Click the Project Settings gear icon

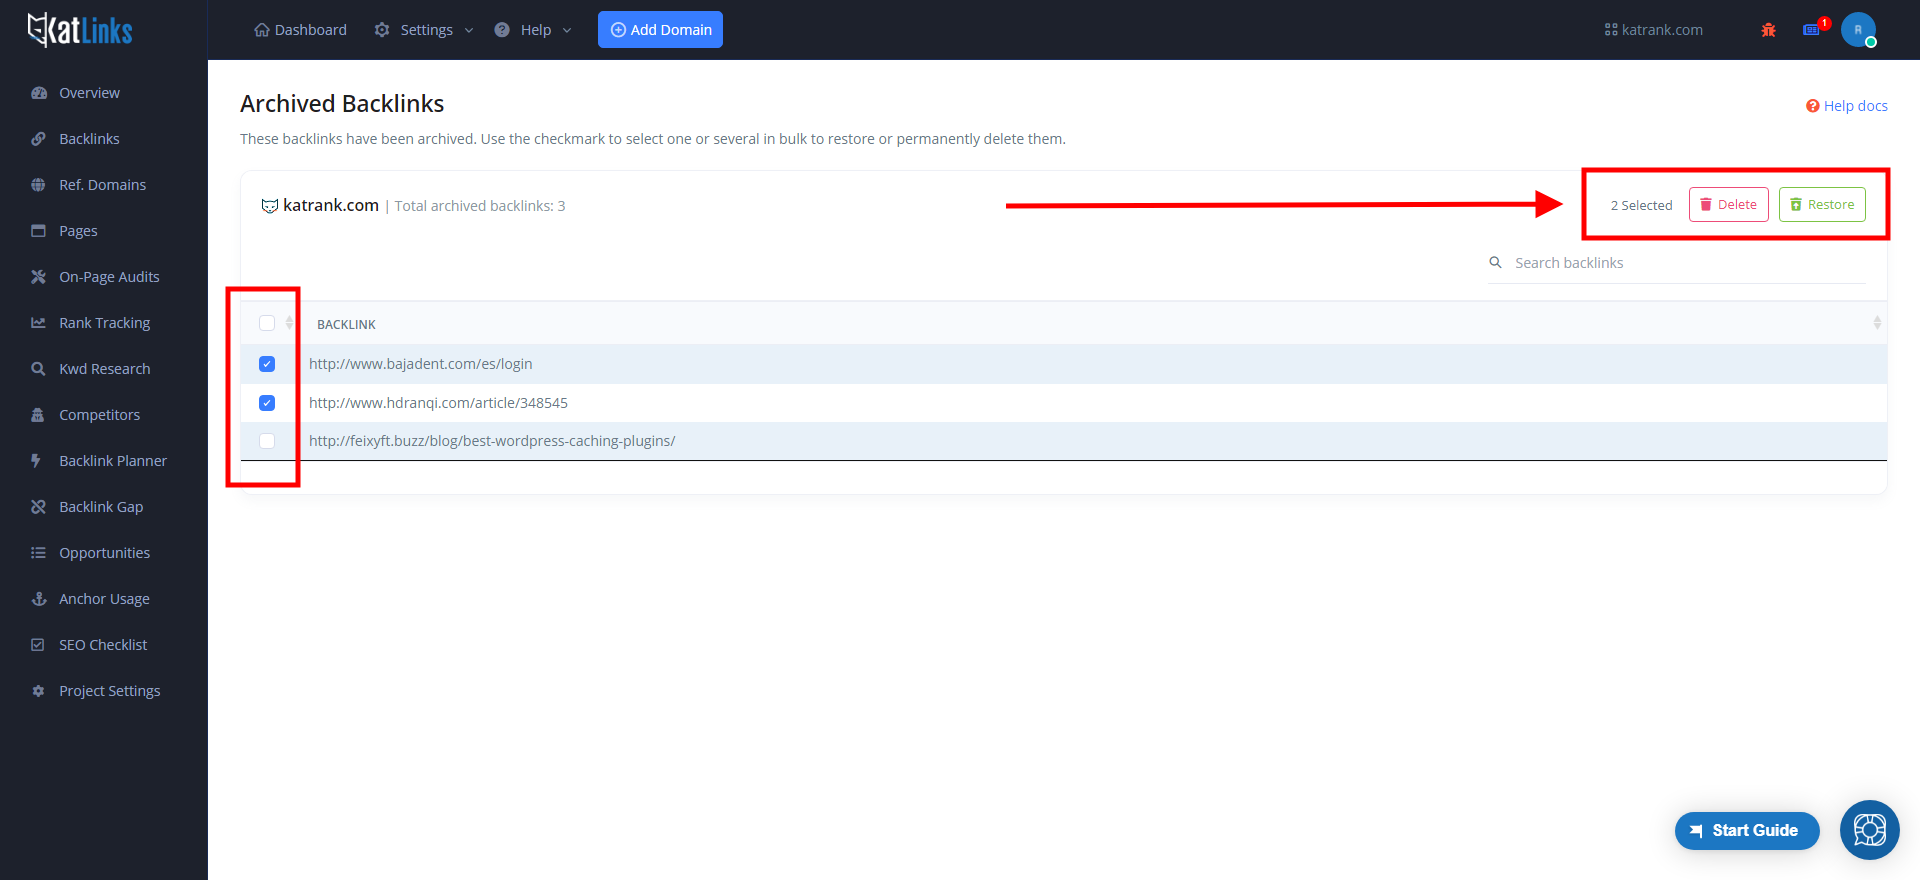(x=38, y=691)
